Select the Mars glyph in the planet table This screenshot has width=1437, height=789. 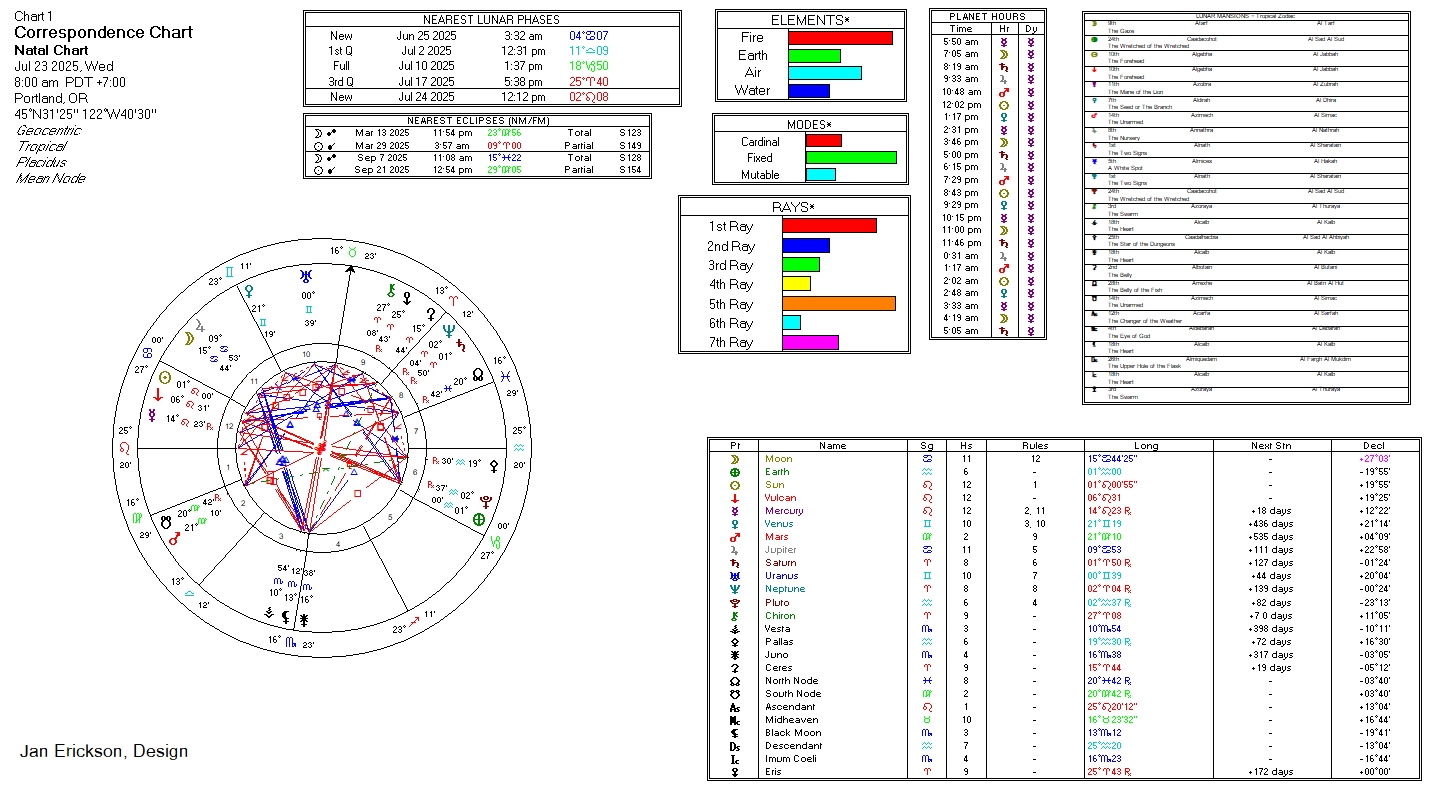tap(735, 537)
